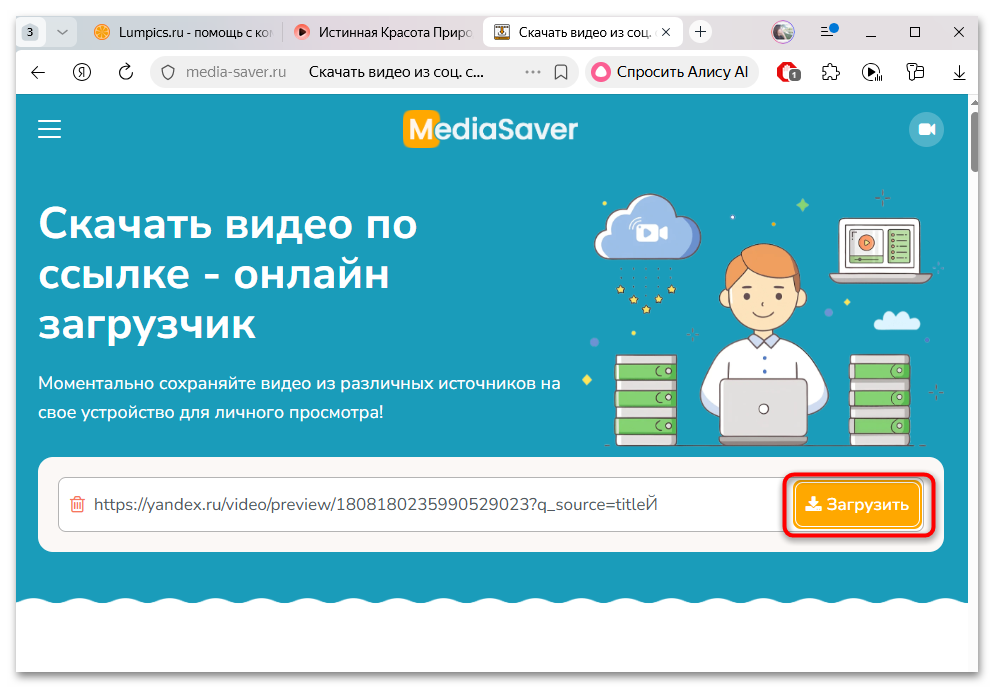
Task: Open the media playback control icon
Action: pos(872,72)
